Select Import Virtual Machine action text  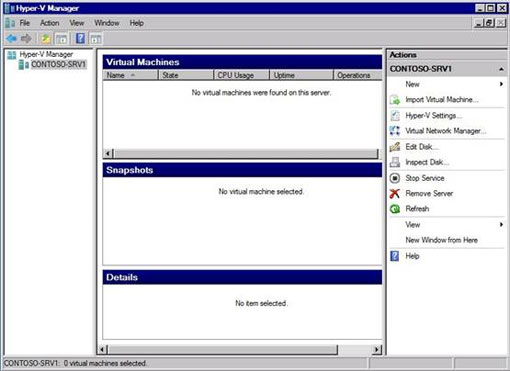point(442,100)
